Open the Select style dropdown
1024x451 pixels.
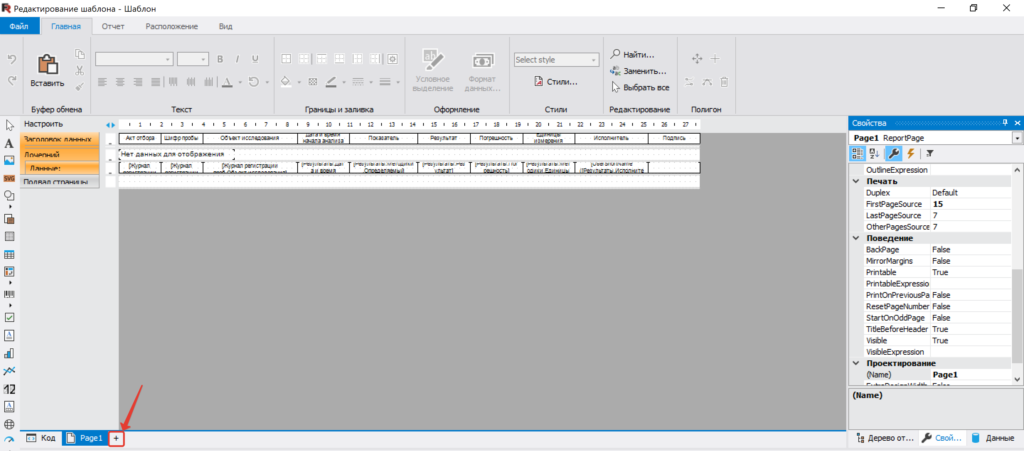pos(556,59)
